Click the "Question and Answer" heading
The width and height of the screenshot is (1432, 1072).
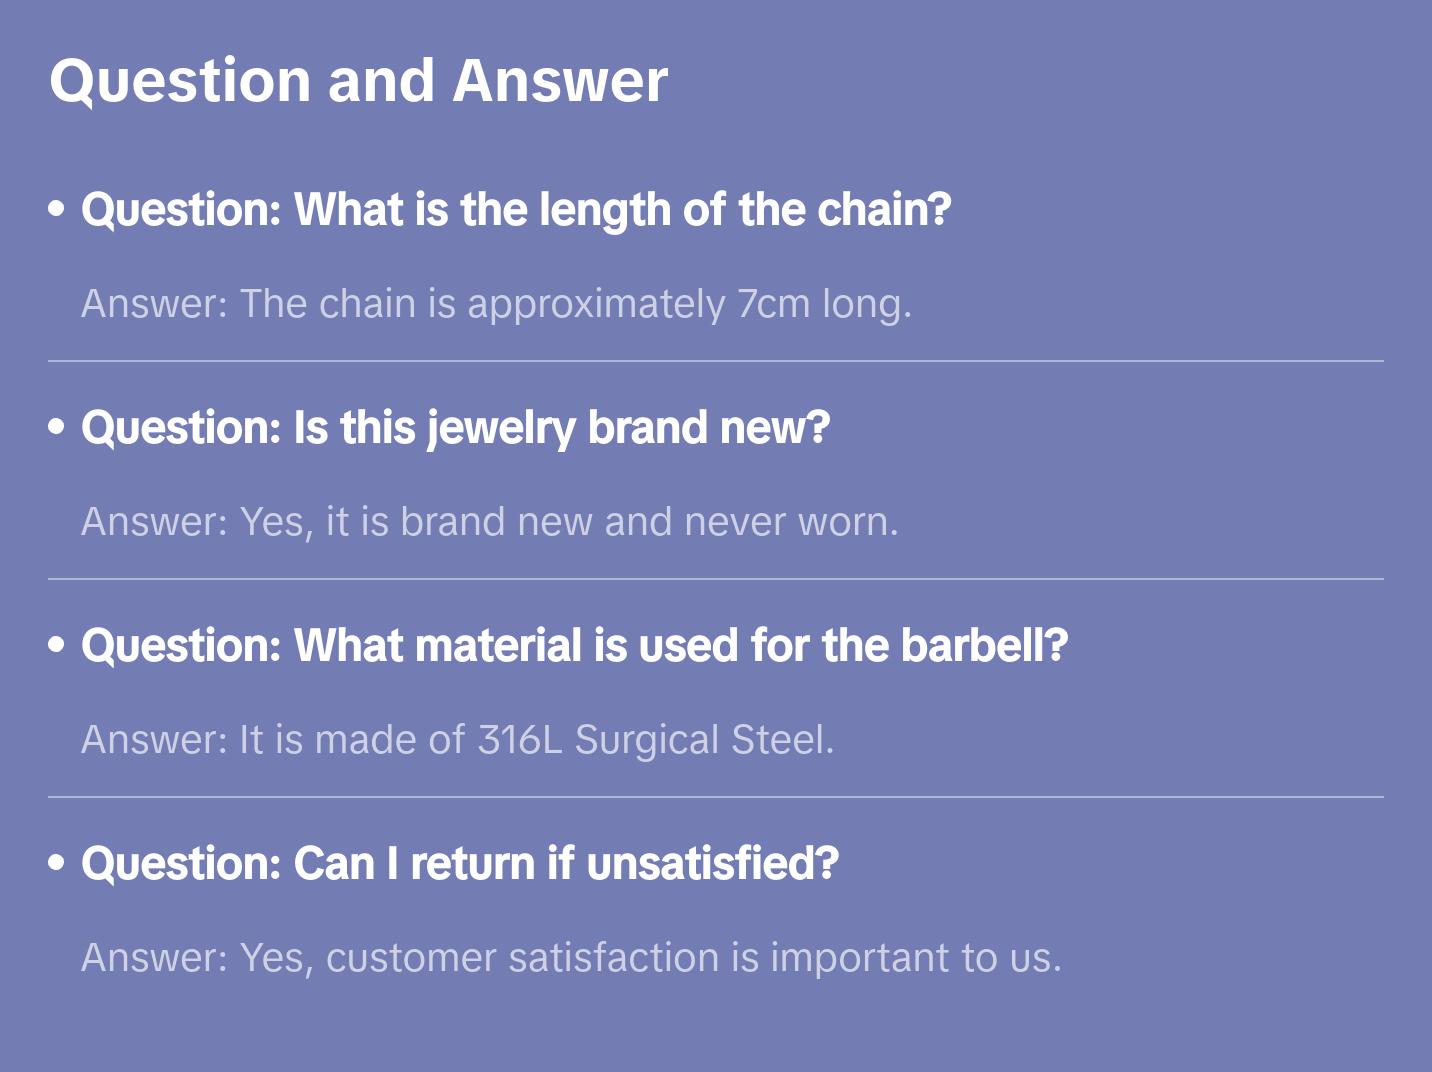click(358, 81)
